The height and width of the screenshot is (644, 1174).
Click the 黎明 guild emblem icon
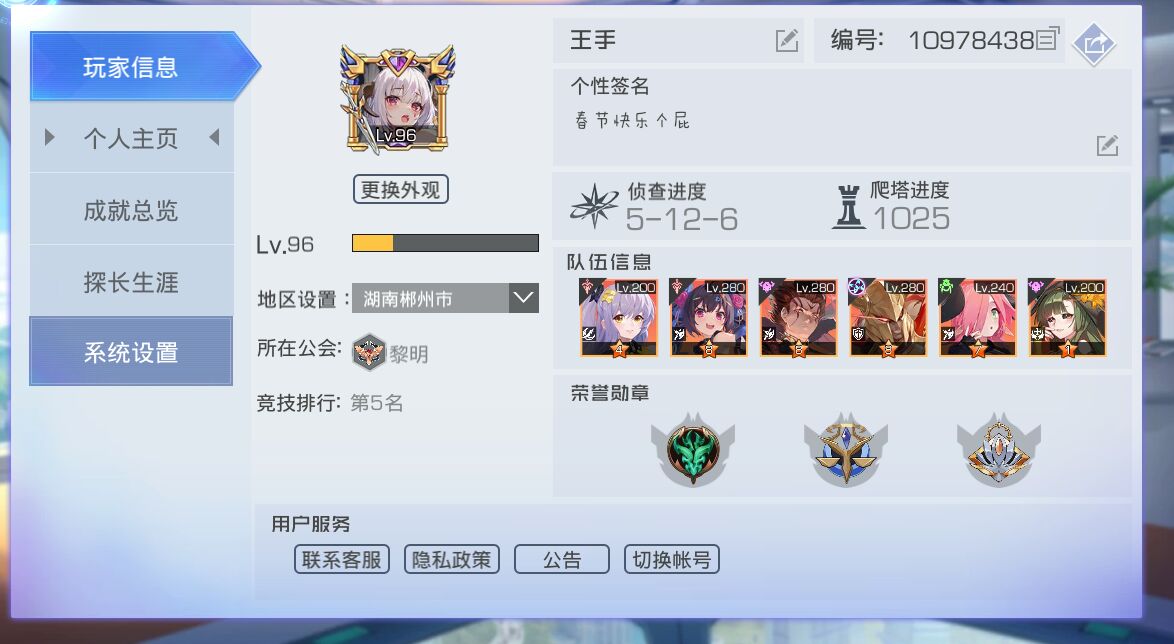coord(368,352)
